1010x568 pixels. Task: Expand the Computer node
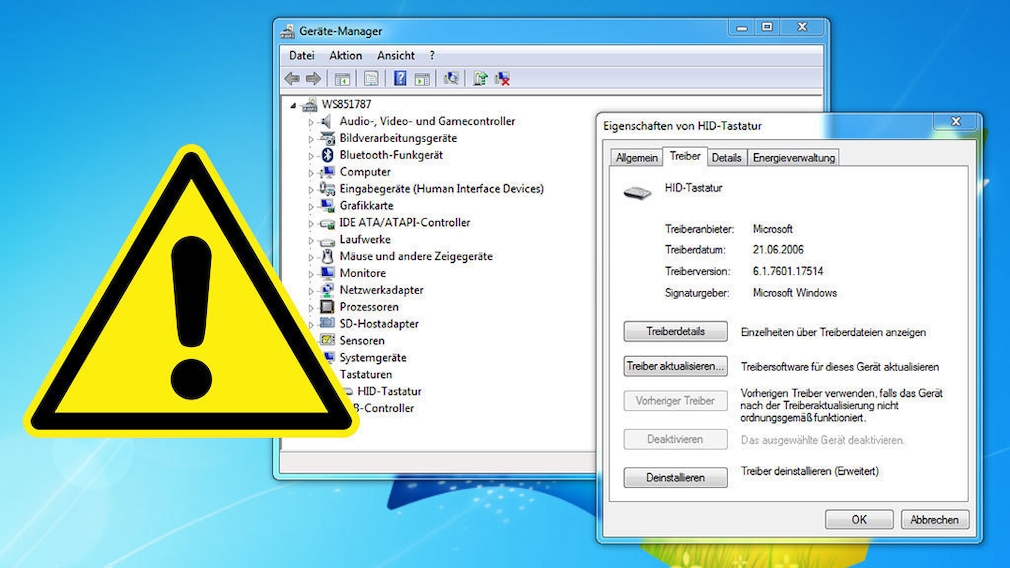tap(310, 173)
